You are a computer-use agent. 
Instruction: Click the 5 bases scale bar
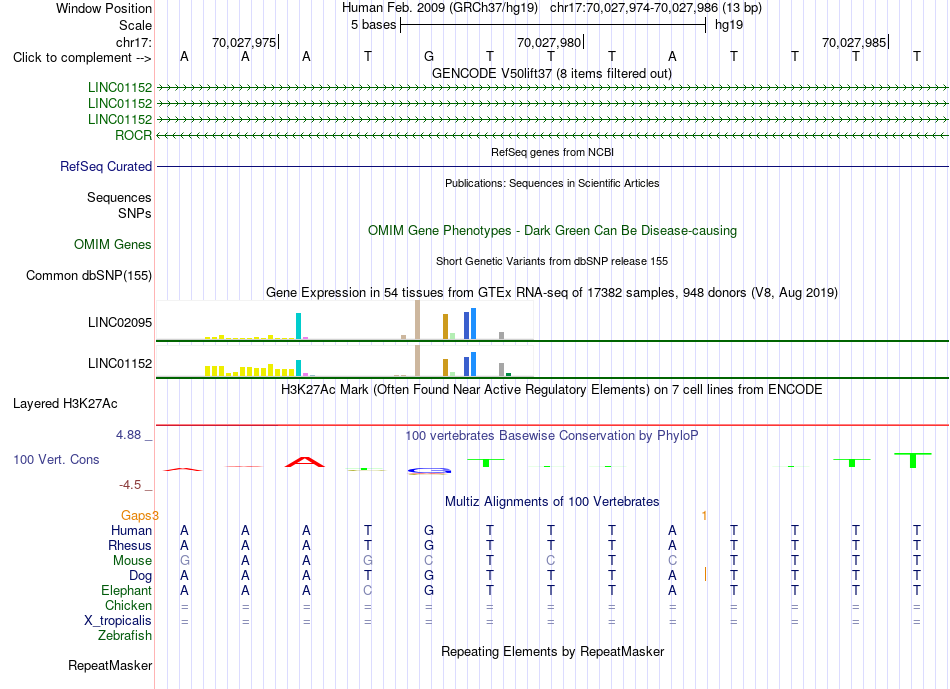coord(553,25)
